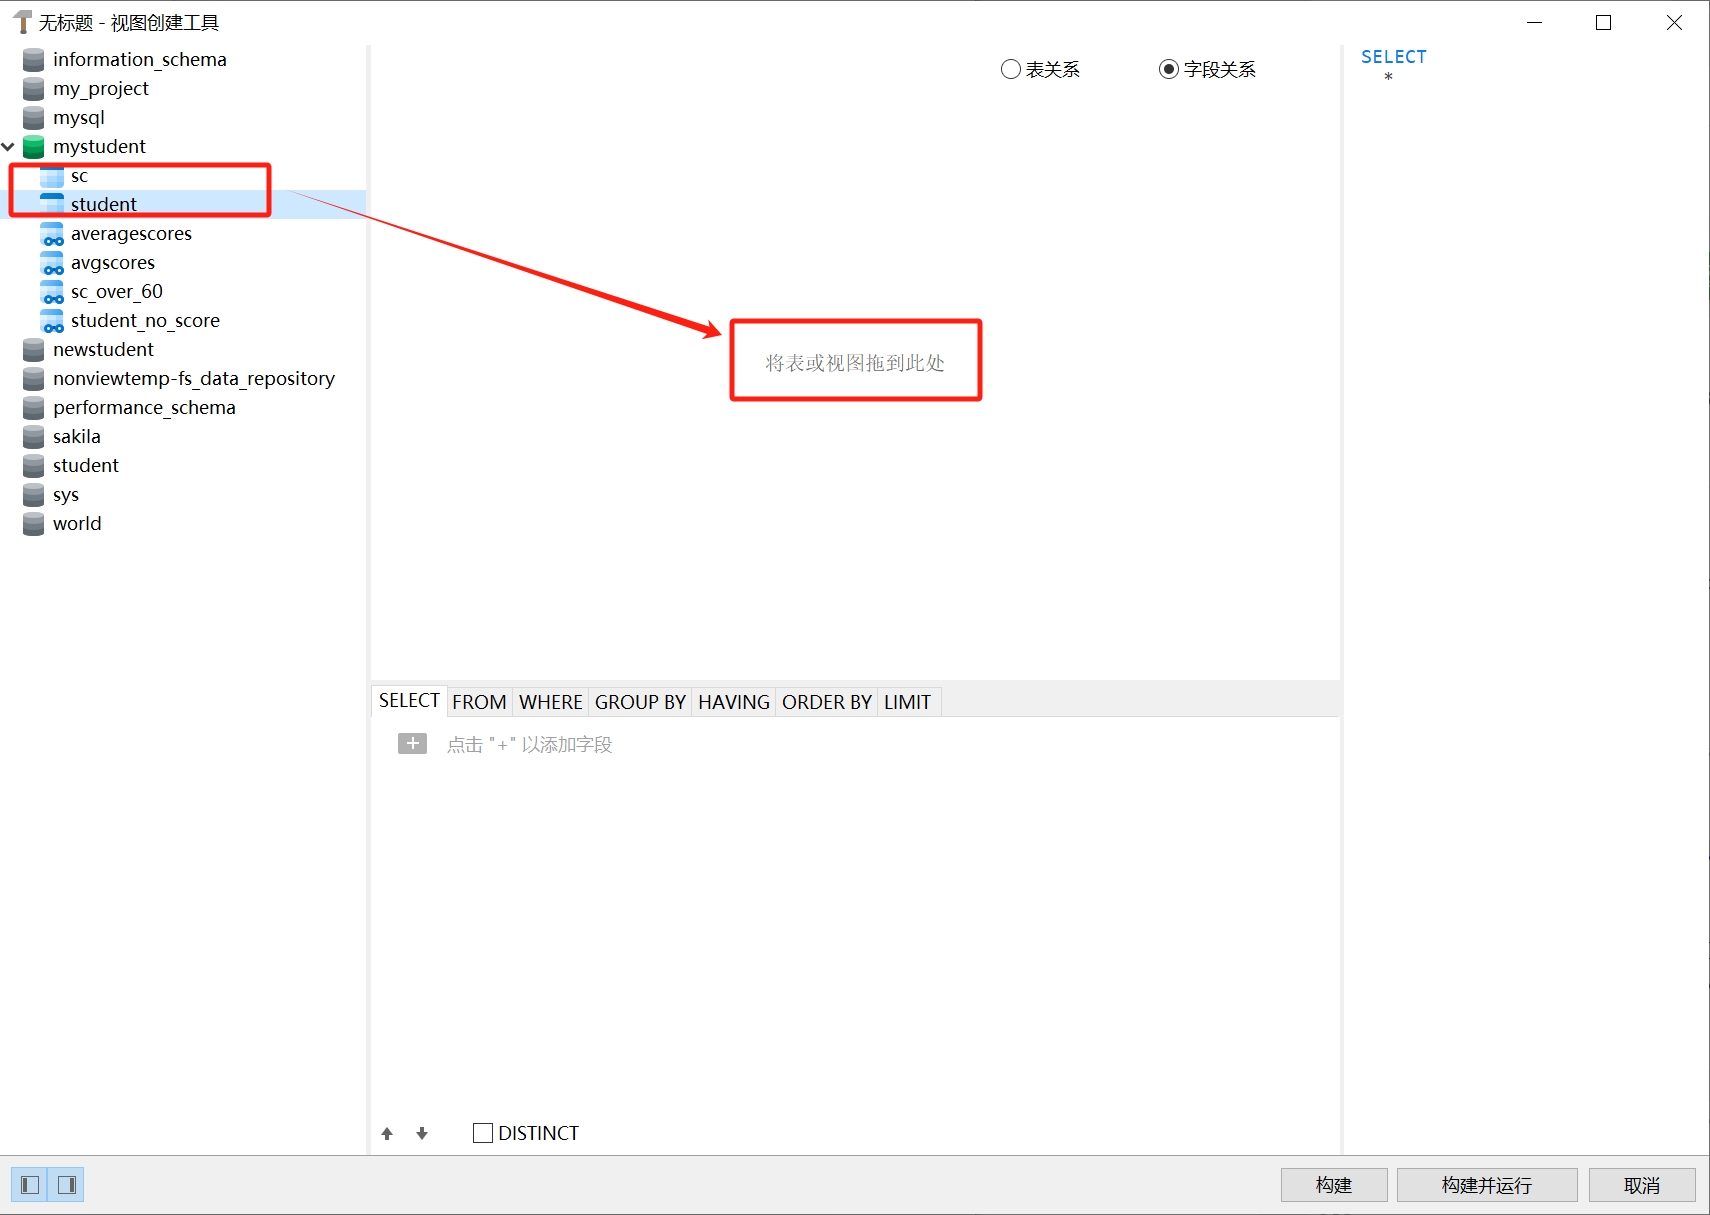Collapse the mystudent database node
Screen dimensions: 1710x1215
point(9,147)
